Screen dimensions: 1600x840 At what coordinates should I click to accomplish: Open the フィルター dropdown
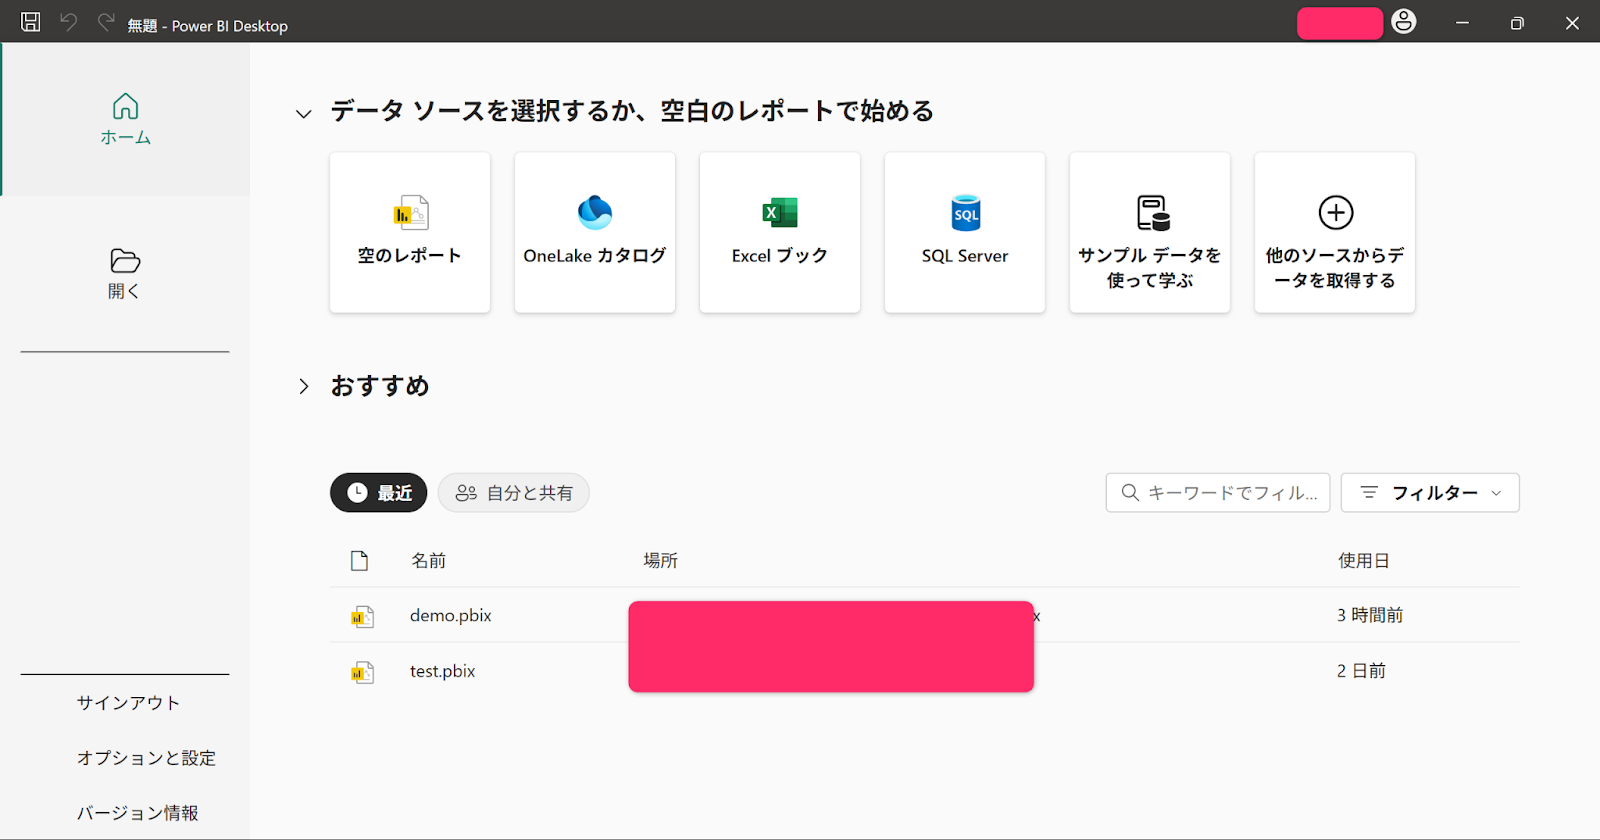[1430, 493]
